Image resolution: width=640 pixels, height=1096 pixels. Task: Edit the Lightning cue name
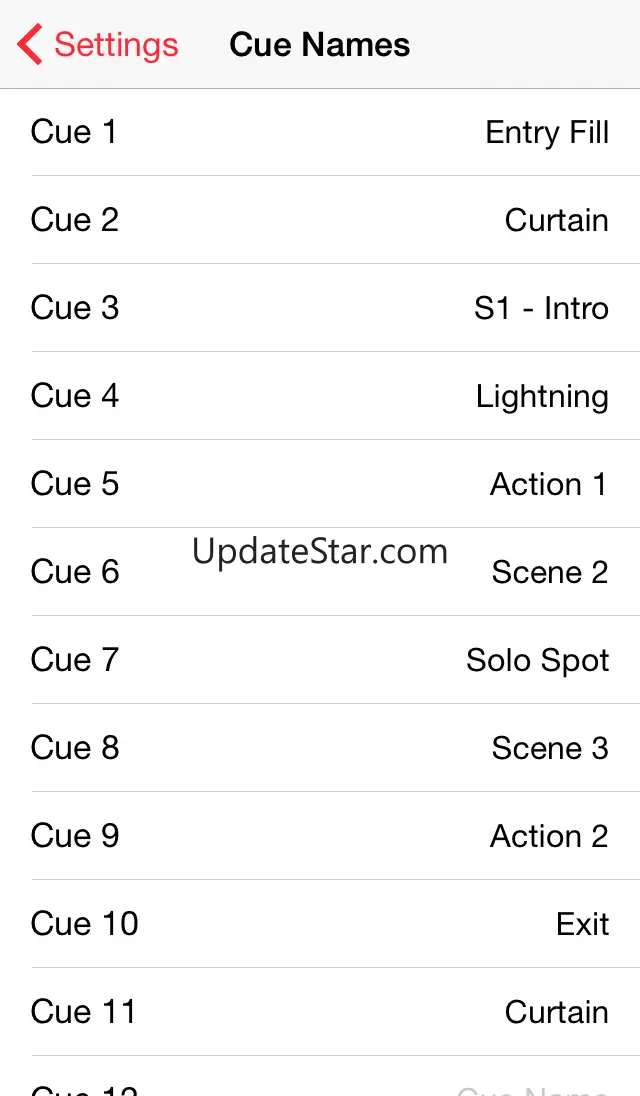pos(541,397)
